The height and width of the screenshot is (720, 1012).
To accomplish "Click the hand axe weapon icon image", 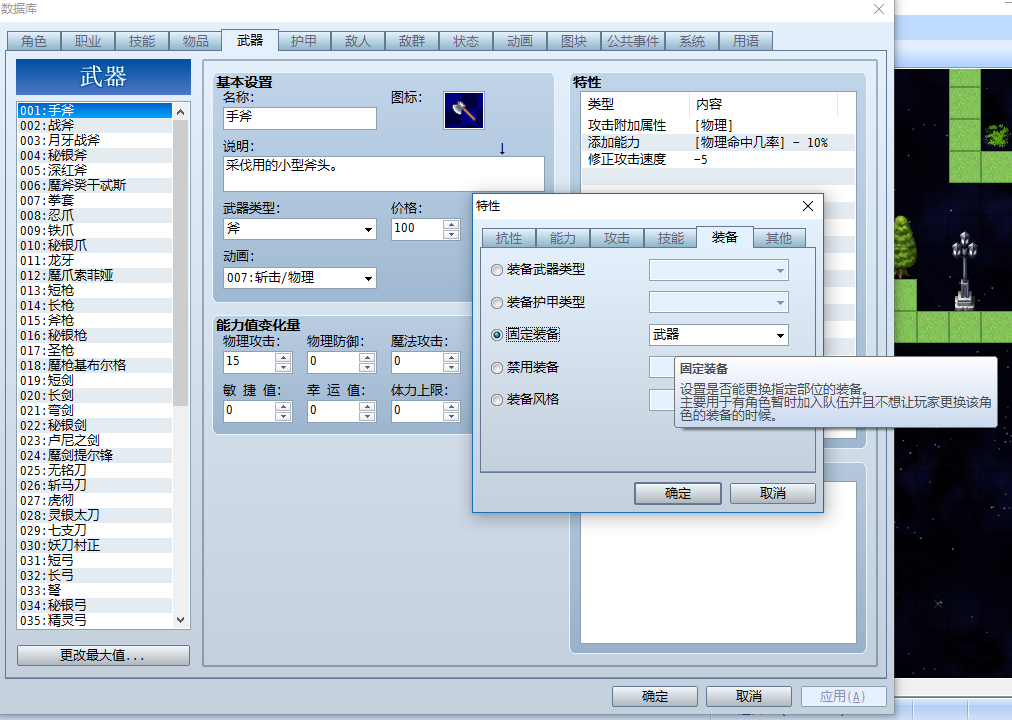I will point(463,110).
